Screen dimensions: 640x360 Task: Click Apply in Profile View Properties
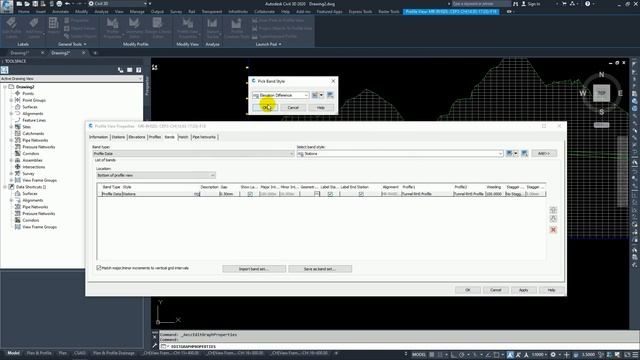point(523,290)
